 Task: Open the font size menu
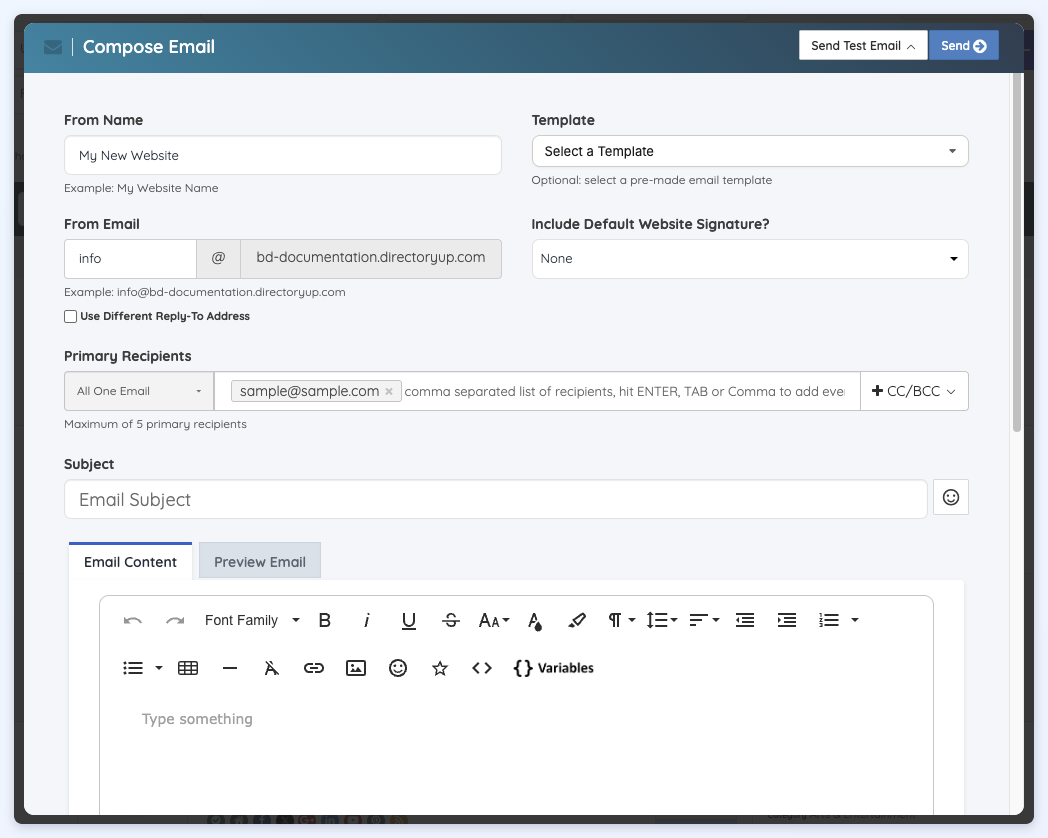[x=494, y=621]
